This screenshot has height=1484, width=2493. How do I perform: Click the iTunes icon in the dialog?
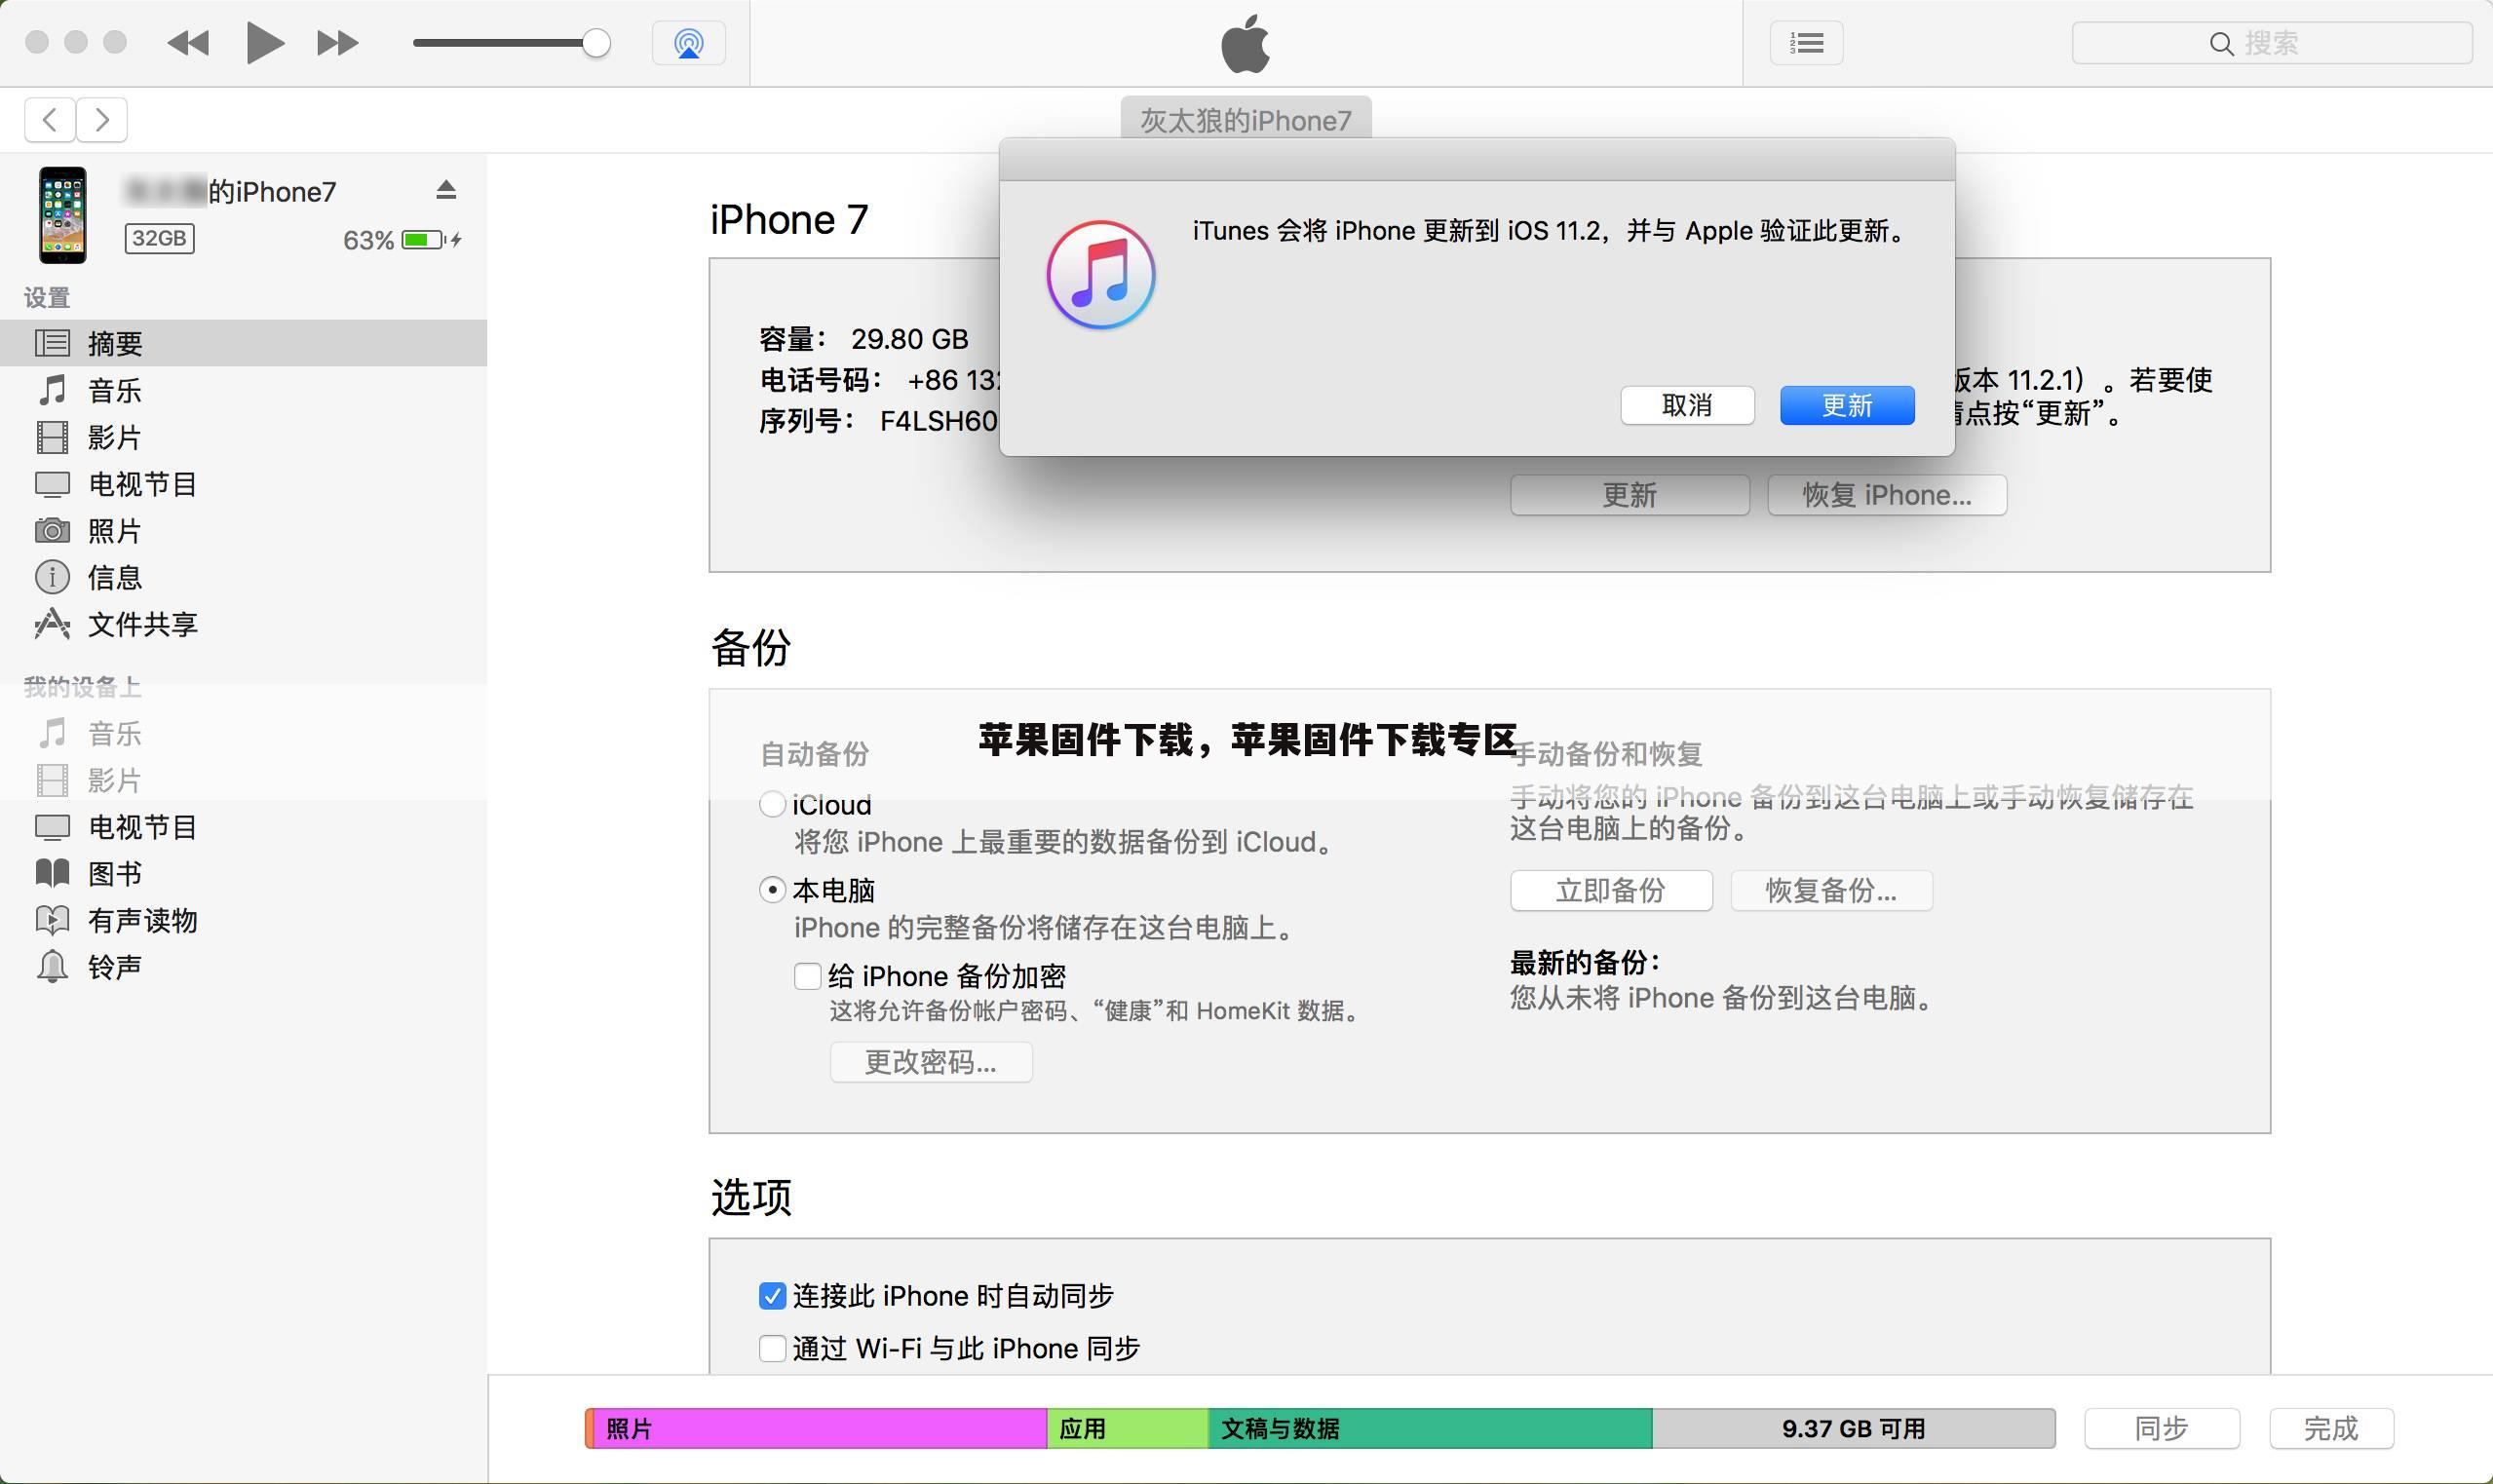click(x=1101, y=275)
